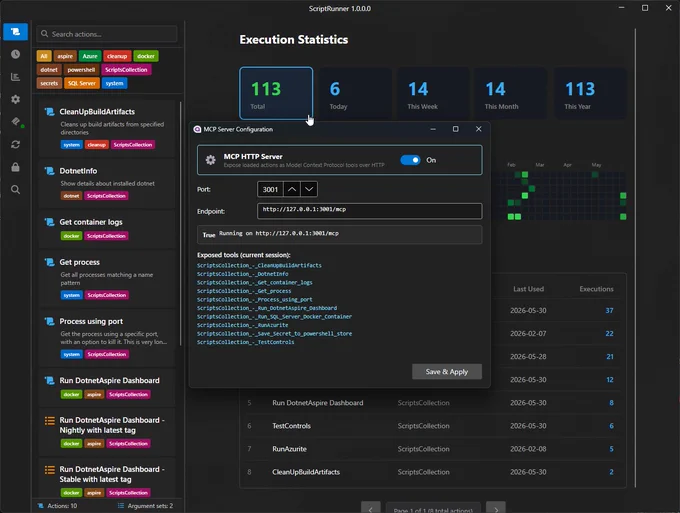Click the Running on http://127.0.0.1:3001/mcp status

click(x=279, y=233)
